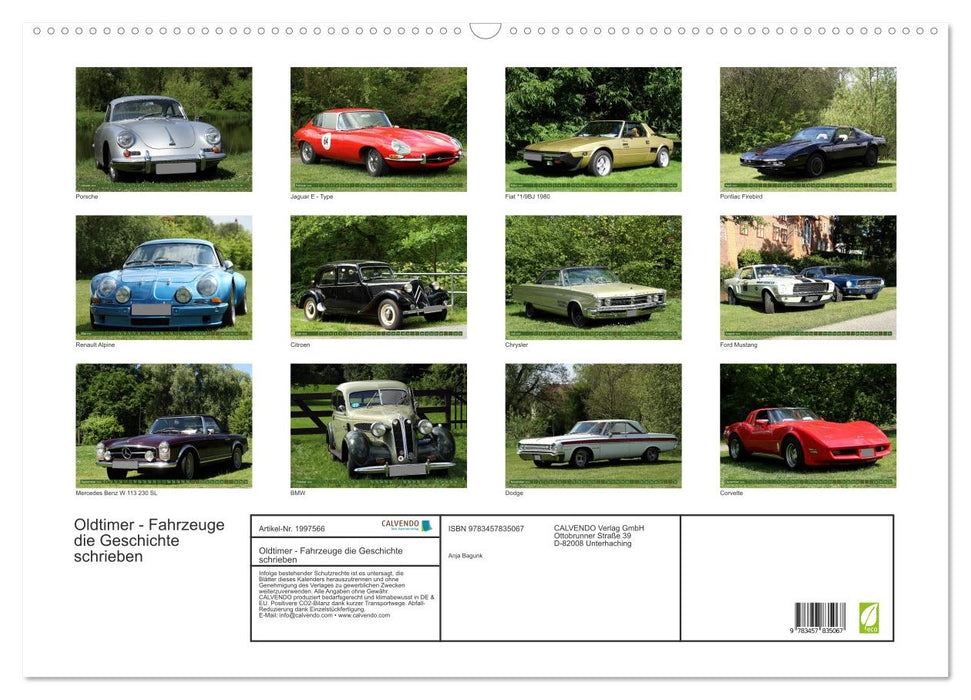
Task: Open the Fiat '1/8BJ 1980 image
Action: coord(594,128)
